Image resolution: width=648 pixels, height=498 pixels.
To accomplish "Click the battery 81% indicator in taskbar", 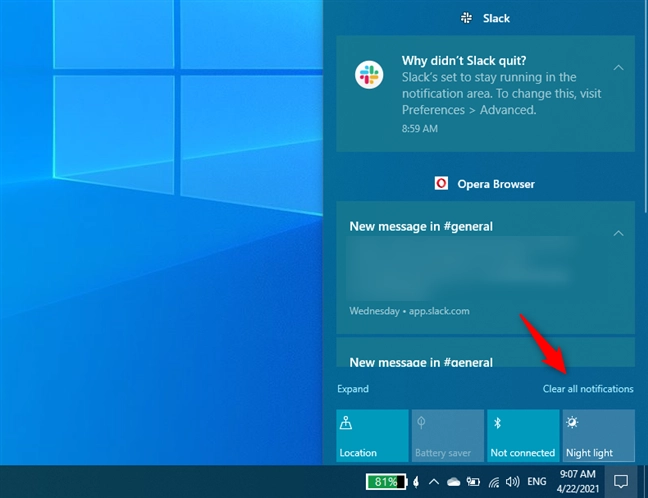I will [386, 481].
